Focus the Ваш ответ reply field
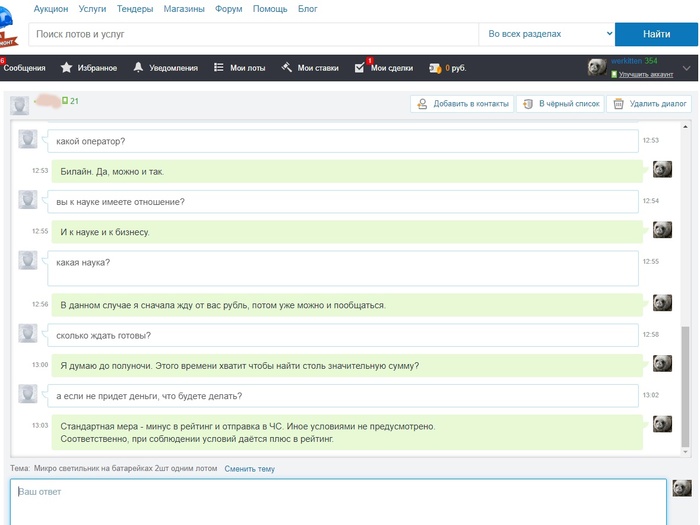This screenshot has height=525, width=700. [x=337, y=500]
